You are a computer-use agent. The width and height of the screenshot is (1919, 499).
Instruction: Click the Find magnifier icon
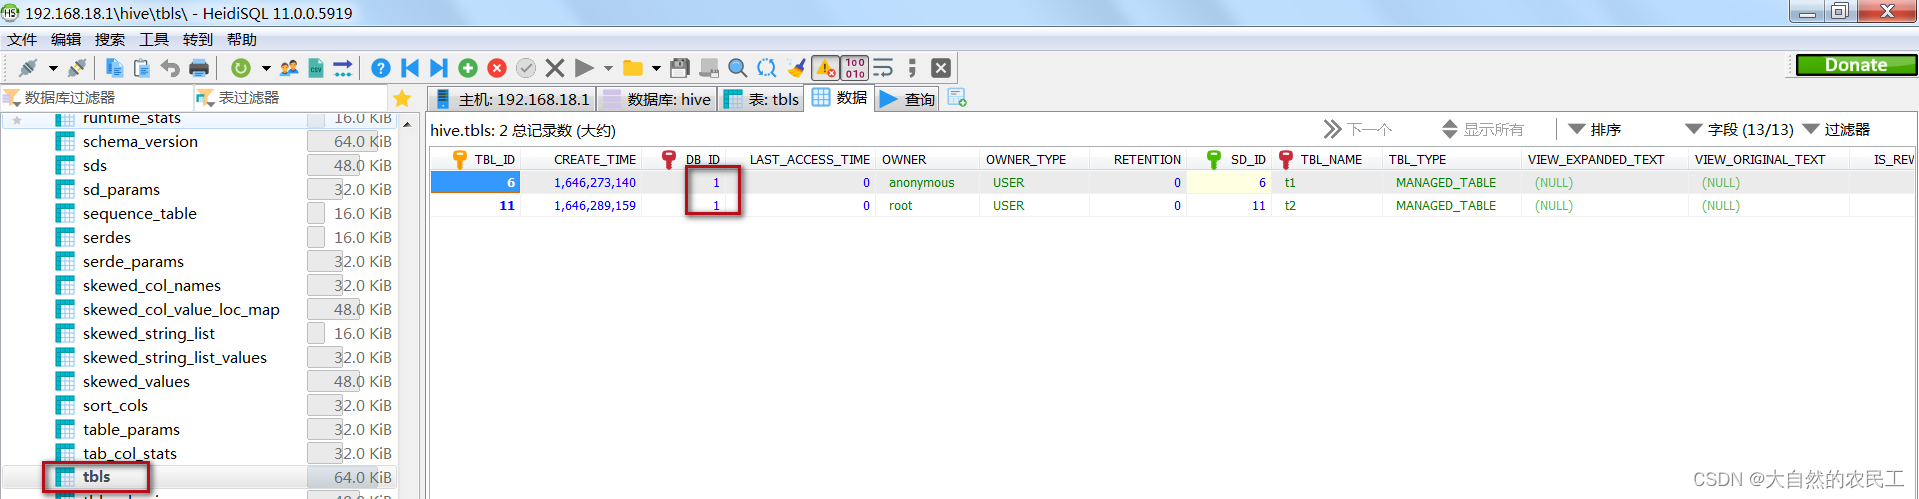(737, 68)
